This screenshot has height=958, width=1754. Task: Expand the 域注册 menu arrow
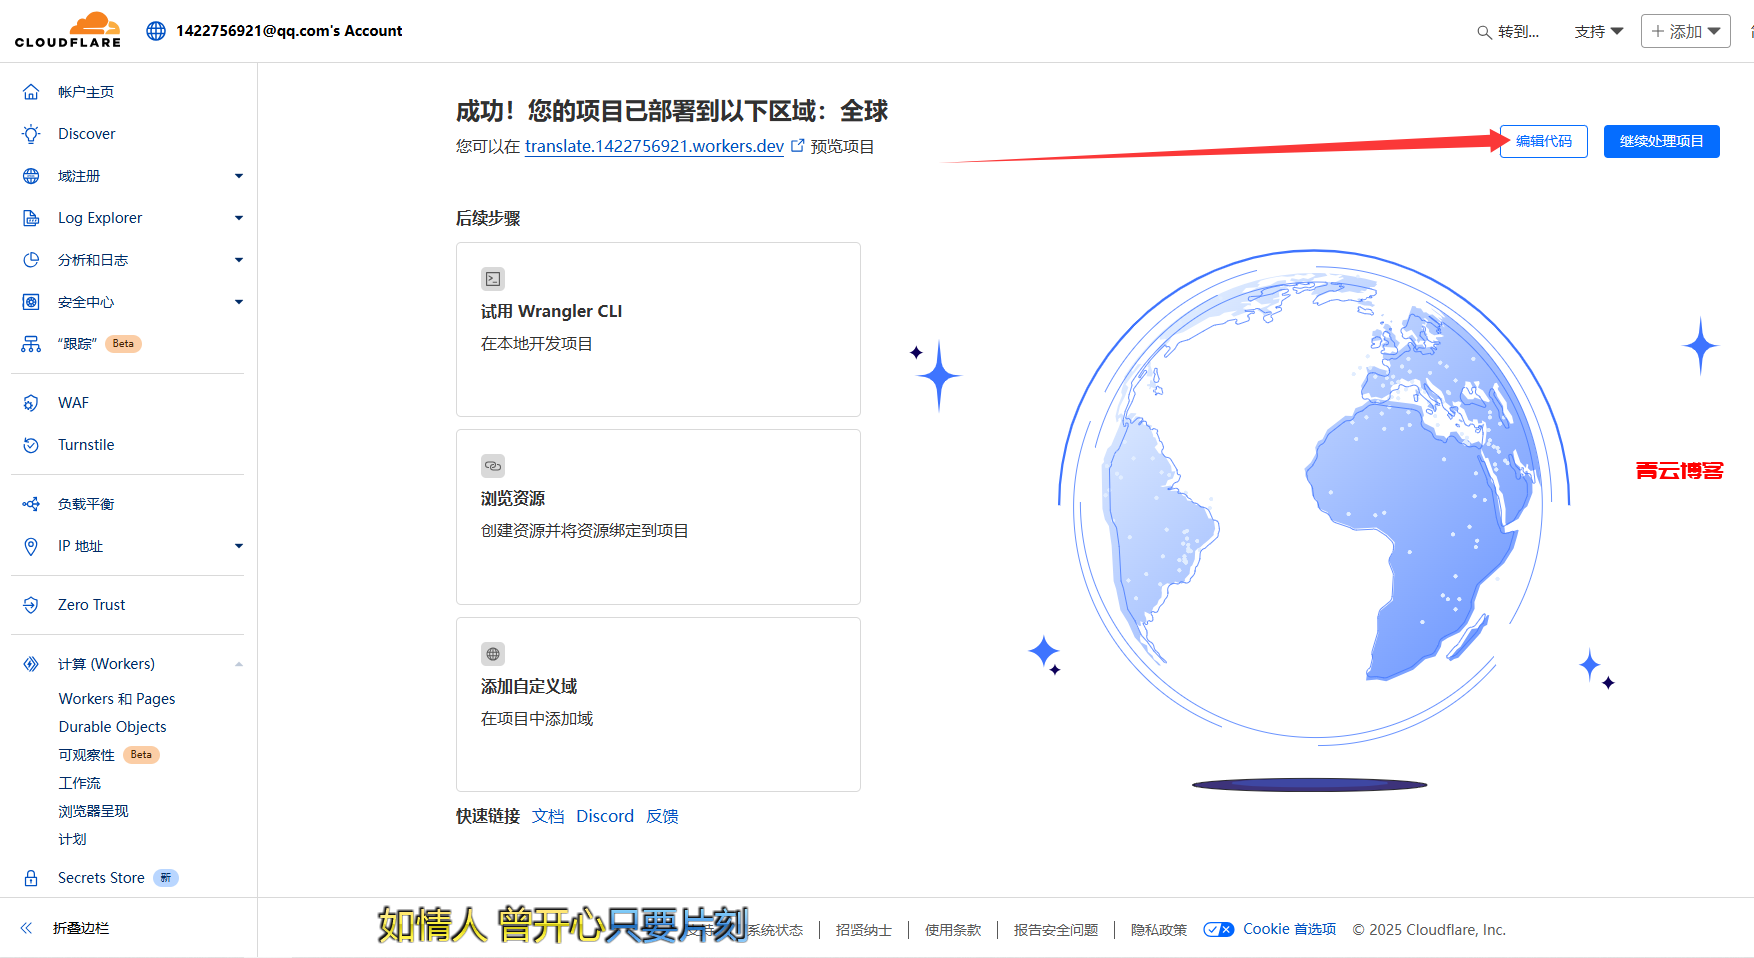tap(239, 176)
